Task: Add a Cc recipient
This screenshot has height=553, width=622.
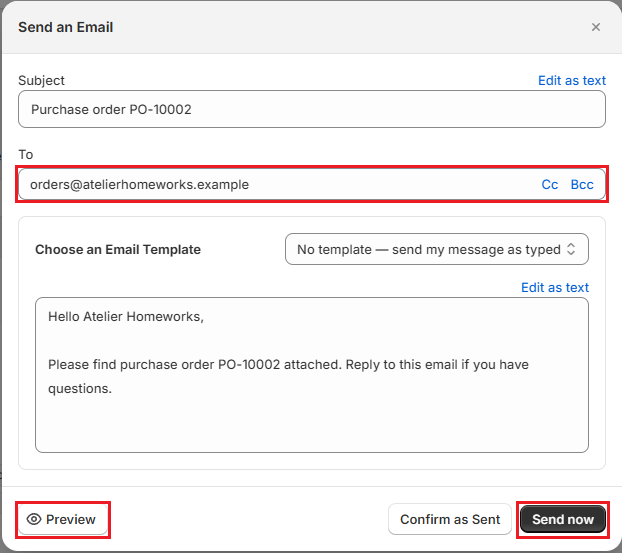Action: 550,184
